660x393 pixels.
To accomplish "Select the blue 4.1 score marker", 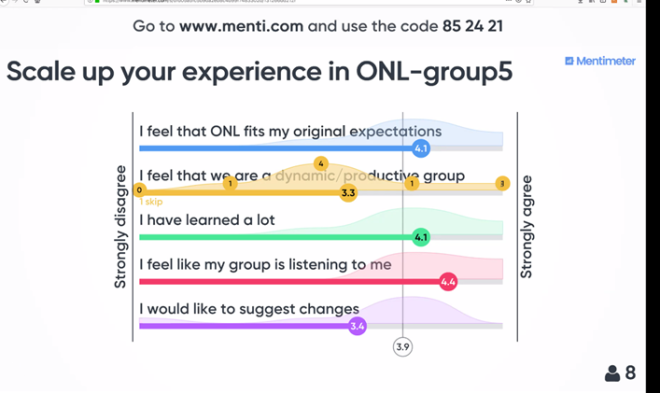I will 421,148.
